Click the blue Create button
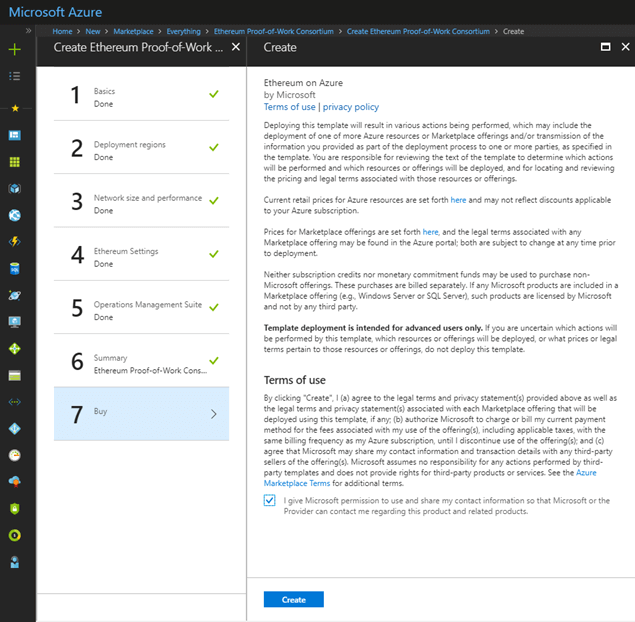Viewport: 635px width, 622px height. [x=293, y=599]
